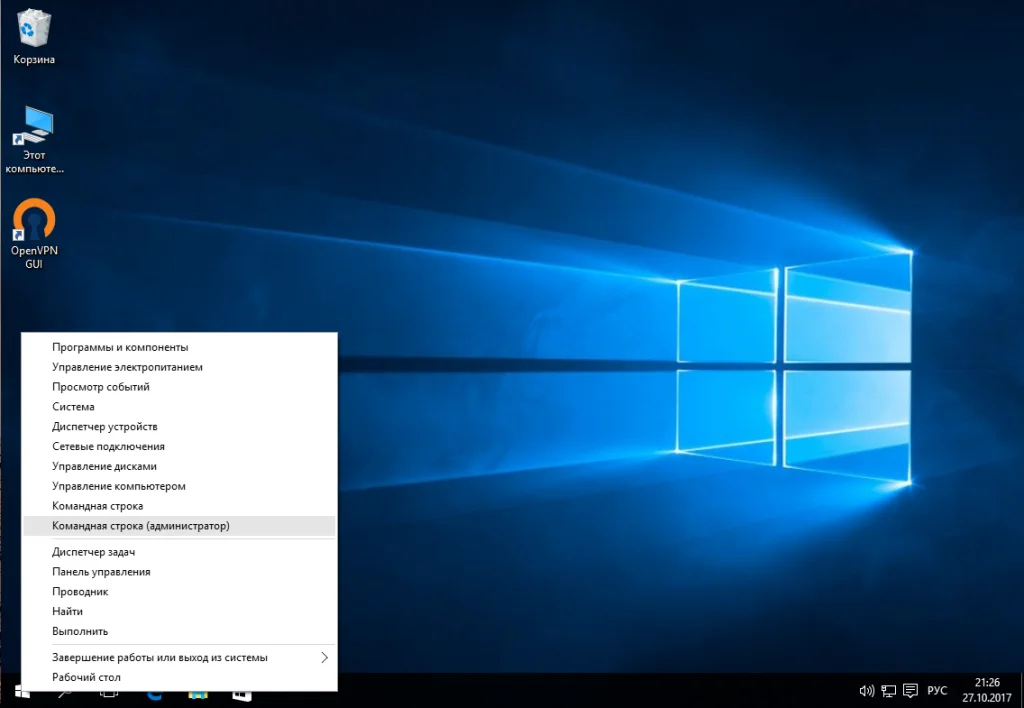Click Выполнить to open Run dialog
Viewport: 1024px width, 708px height.
pyautogui.click(x=80, y=631)
